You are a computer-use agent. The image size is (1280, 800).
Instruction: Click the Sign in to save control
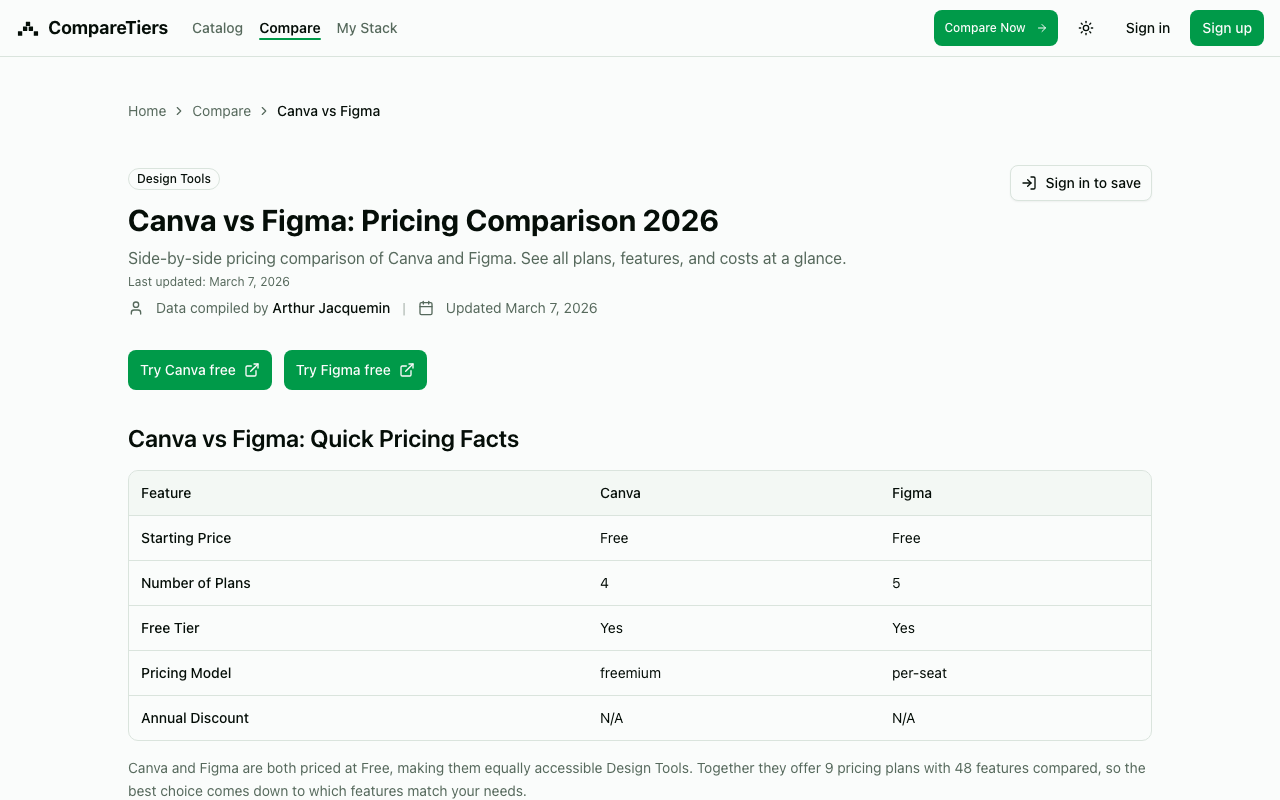1080,183
